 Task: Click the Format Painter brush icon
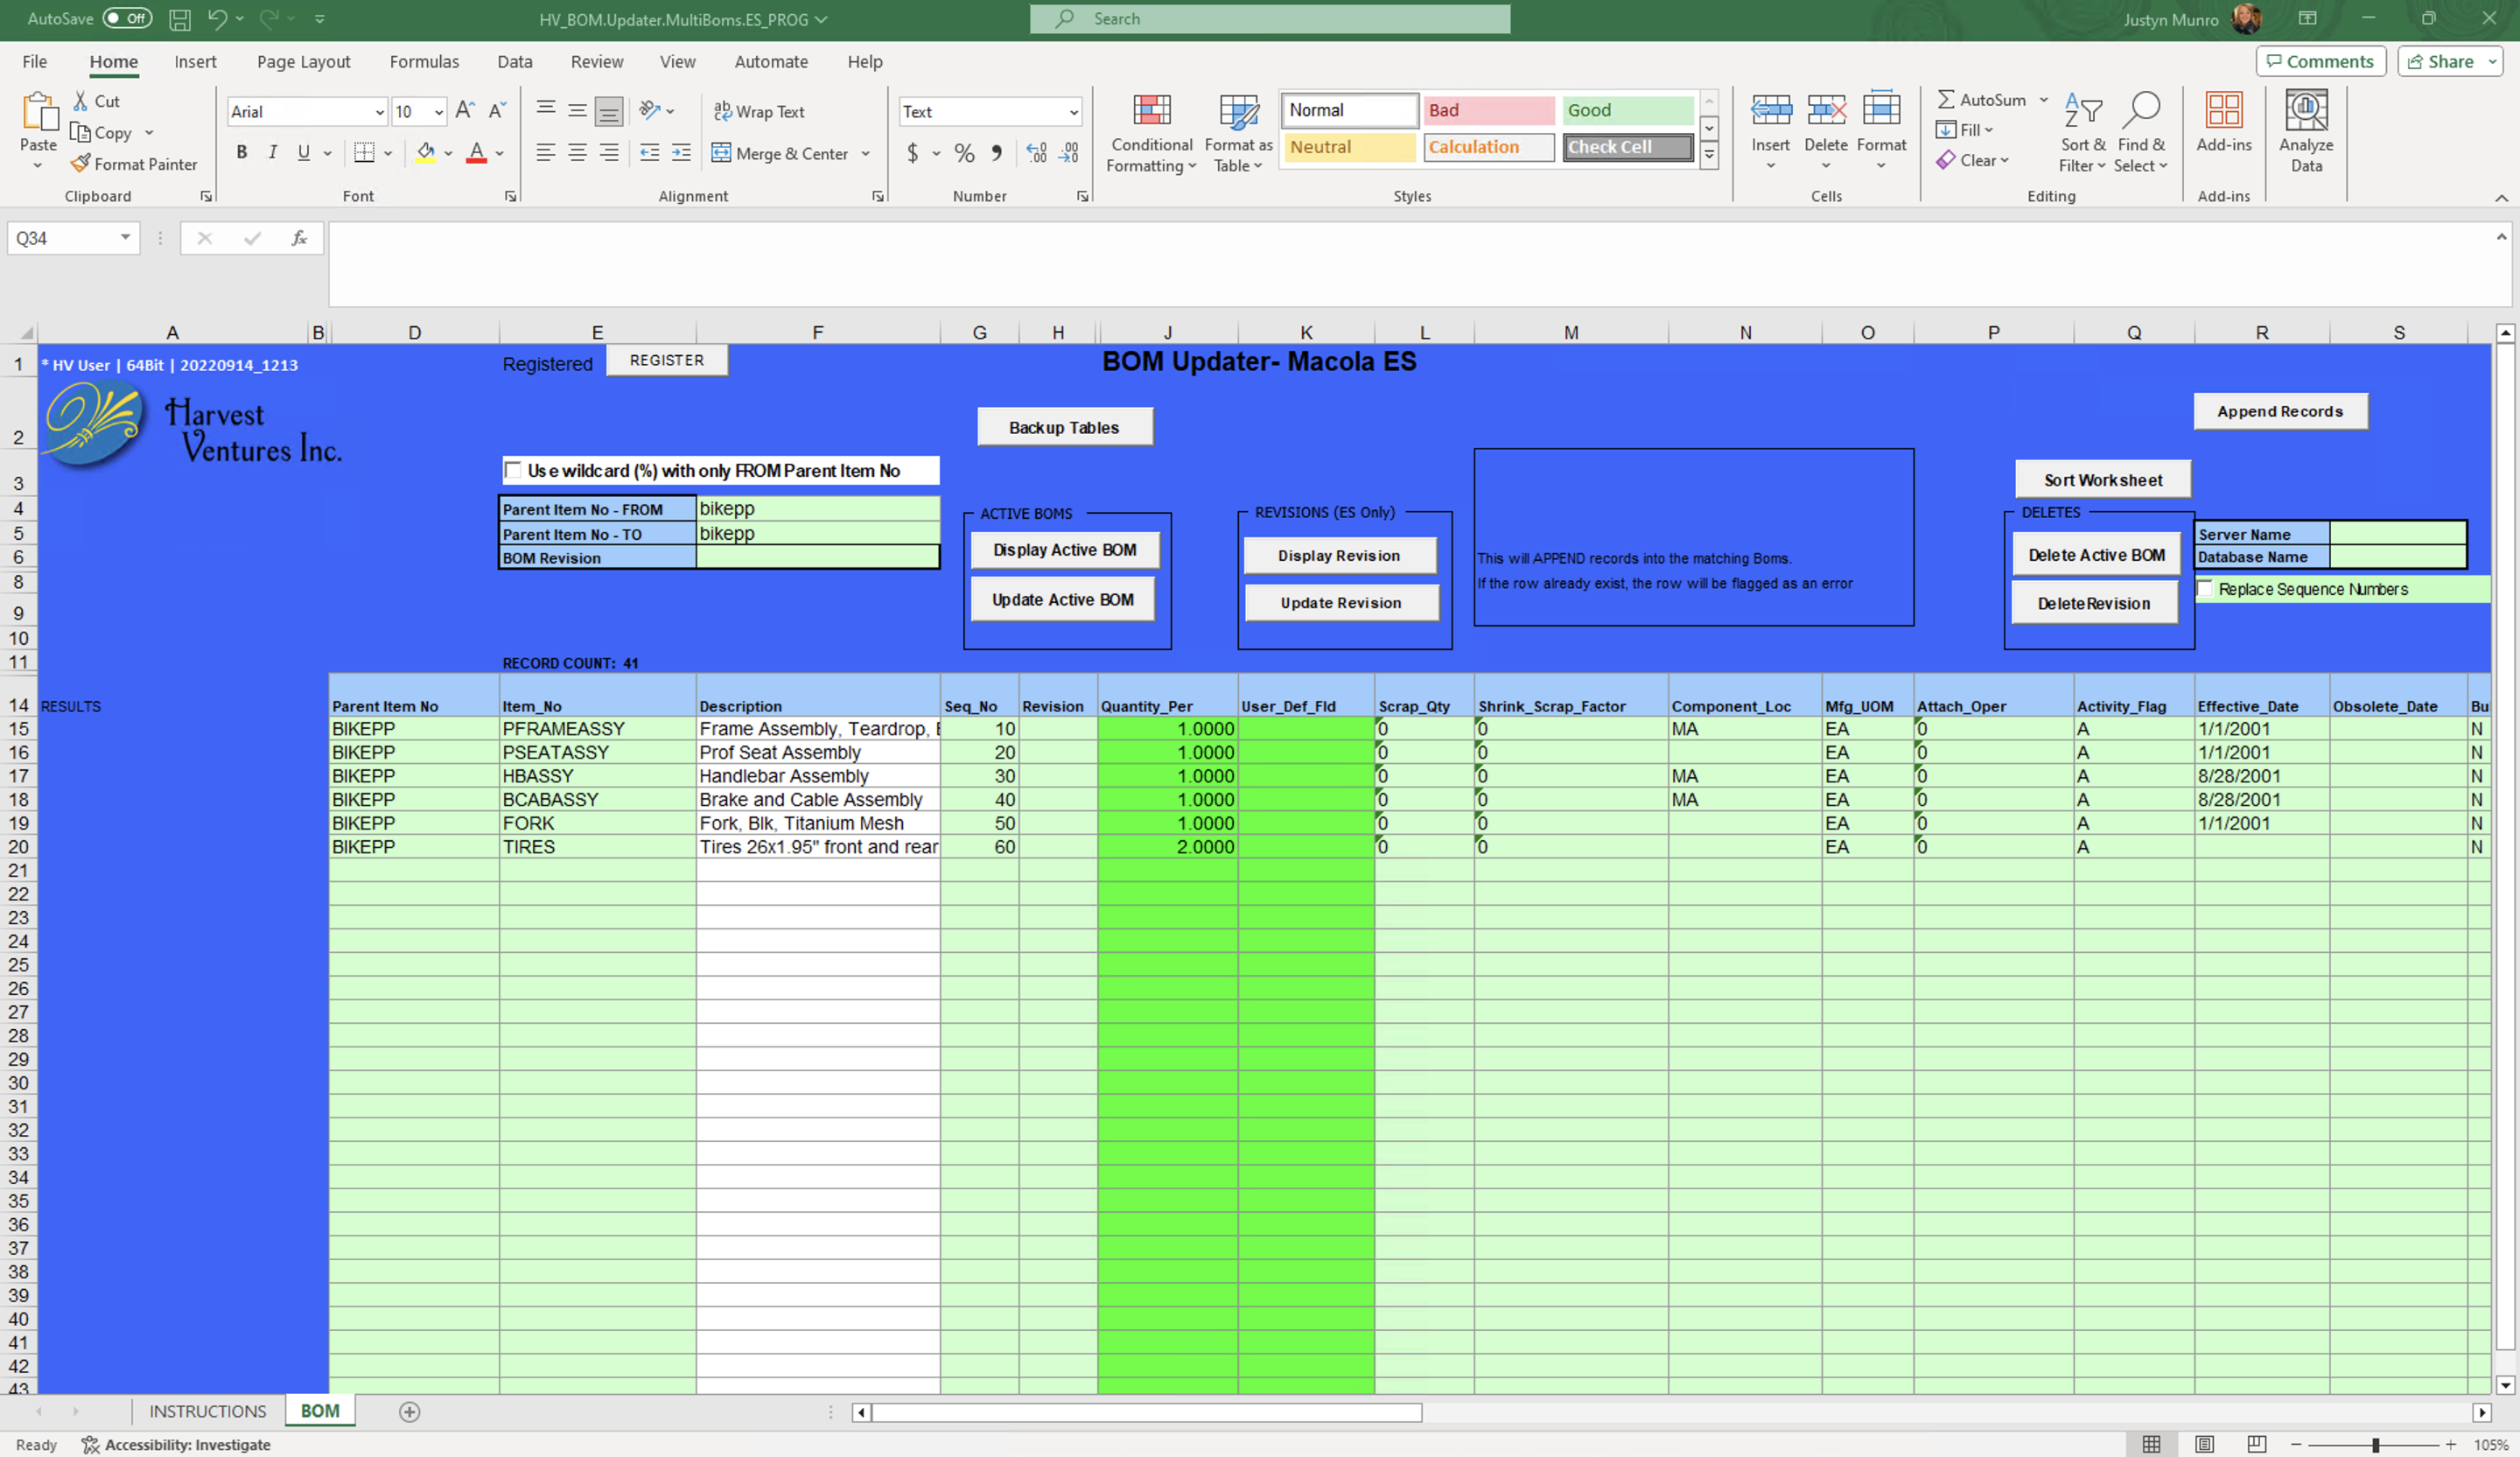click(x=81, y=163)
